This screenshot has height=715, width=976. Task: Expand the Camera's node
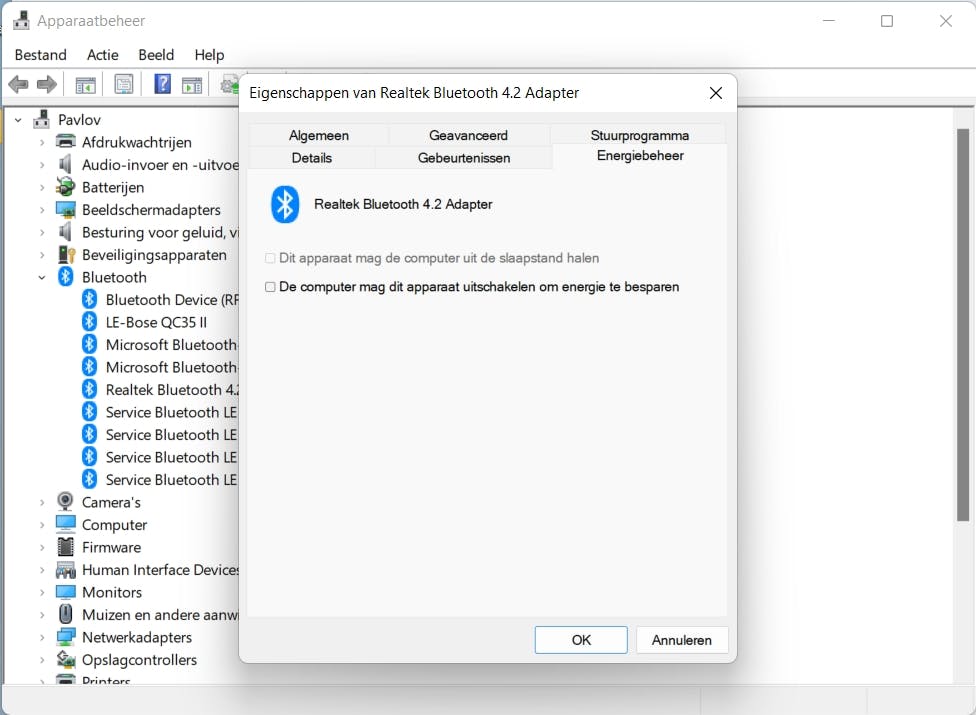click(x=42, y=502)
